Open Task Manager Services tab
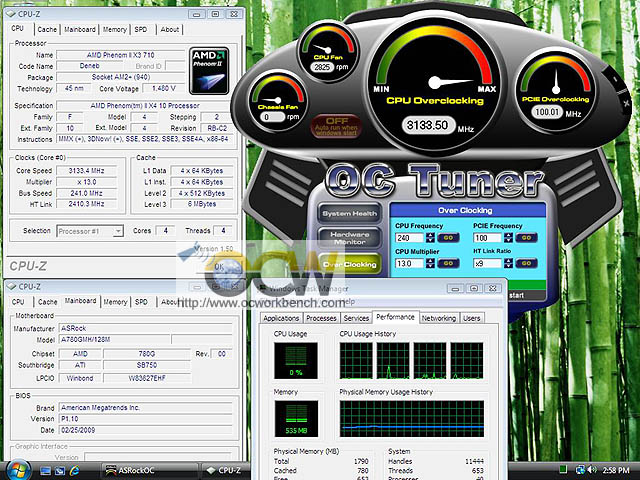The image size is (640, 480). 356,318
